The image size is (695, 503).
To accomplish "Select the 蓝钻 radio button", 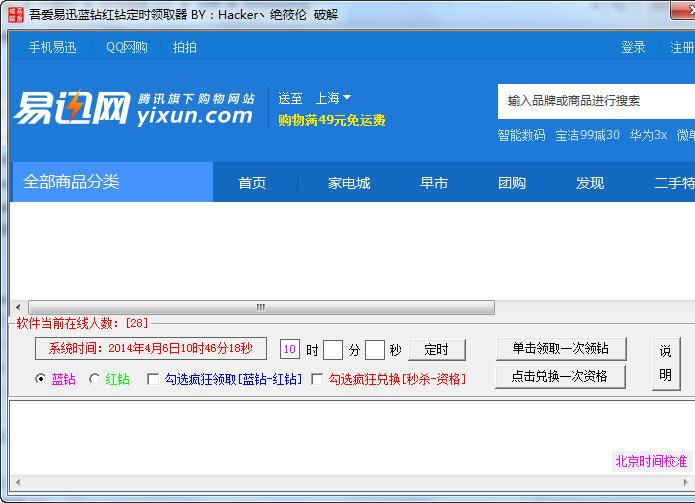I will click(40, 379).
